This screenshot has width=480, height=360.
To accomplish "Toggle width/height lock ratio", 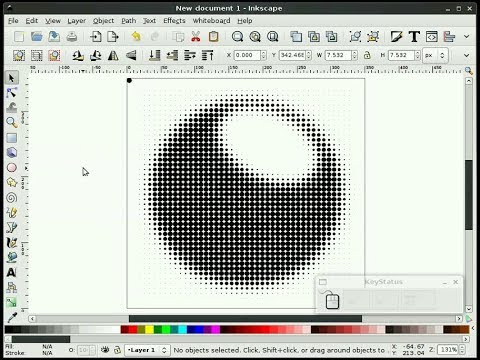I will coord(367,55).
